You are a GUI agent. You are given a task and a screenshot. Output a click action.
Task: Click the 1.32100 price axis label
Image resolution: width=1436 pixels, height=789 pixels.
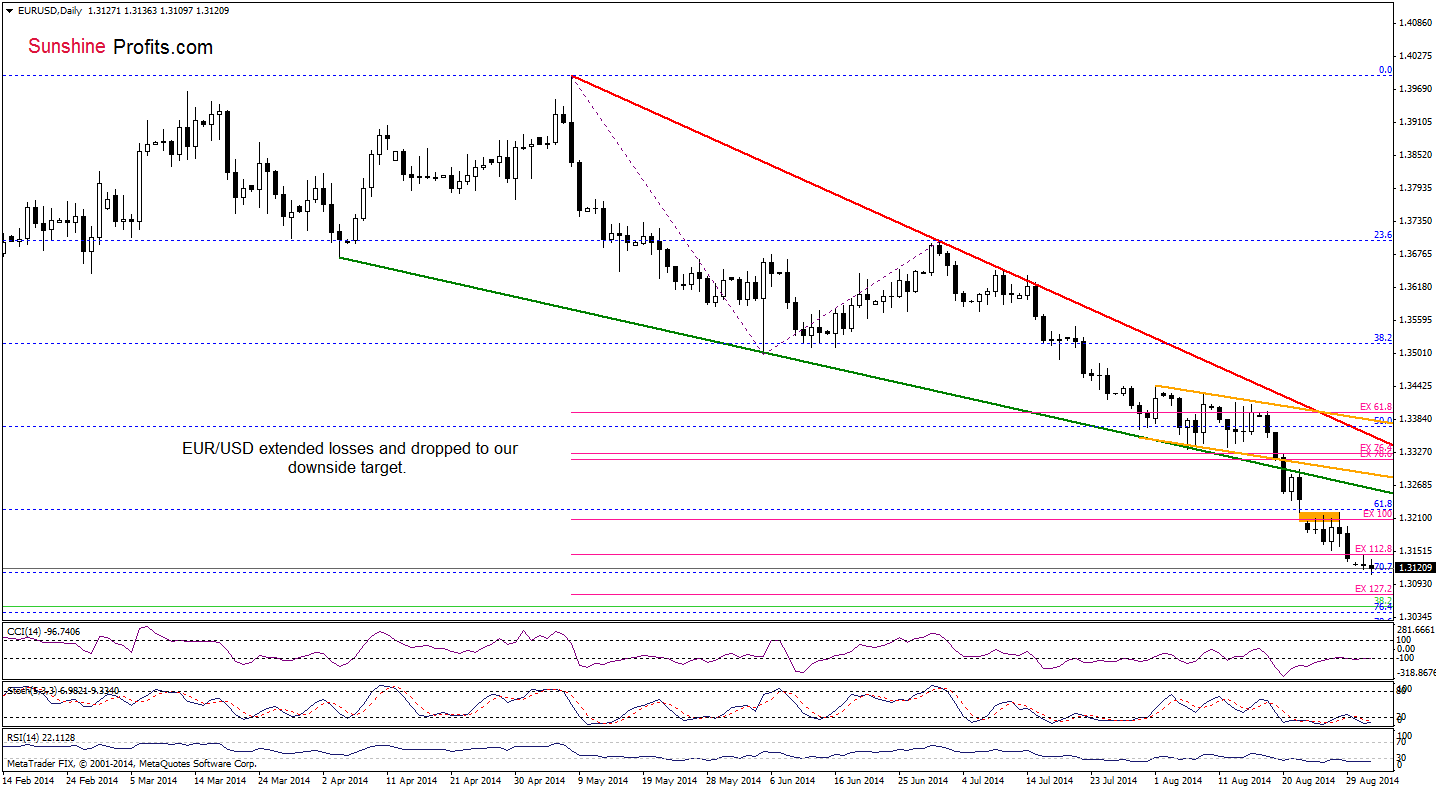pos(1416,517)
